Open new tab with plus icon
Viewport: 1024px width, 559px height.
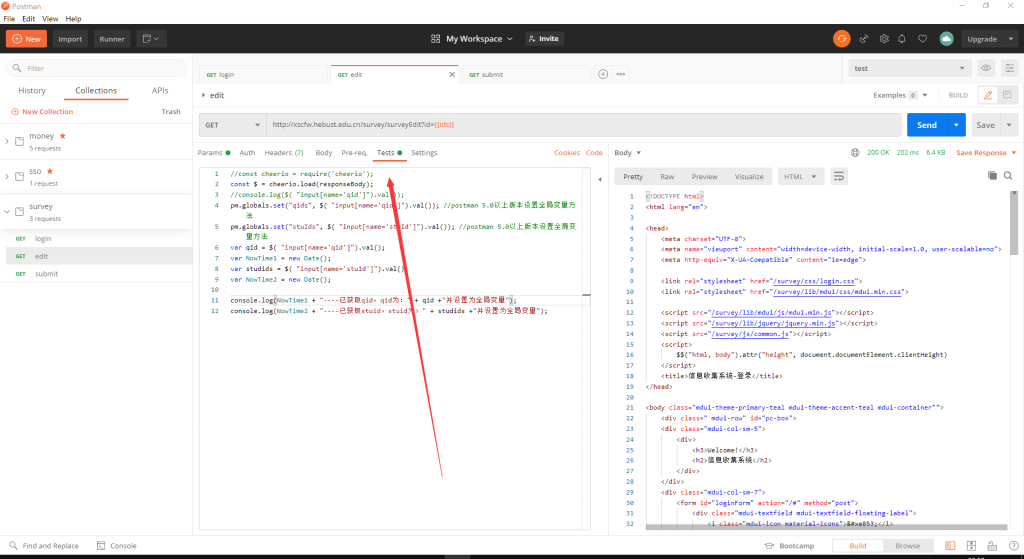pos(603,74)
